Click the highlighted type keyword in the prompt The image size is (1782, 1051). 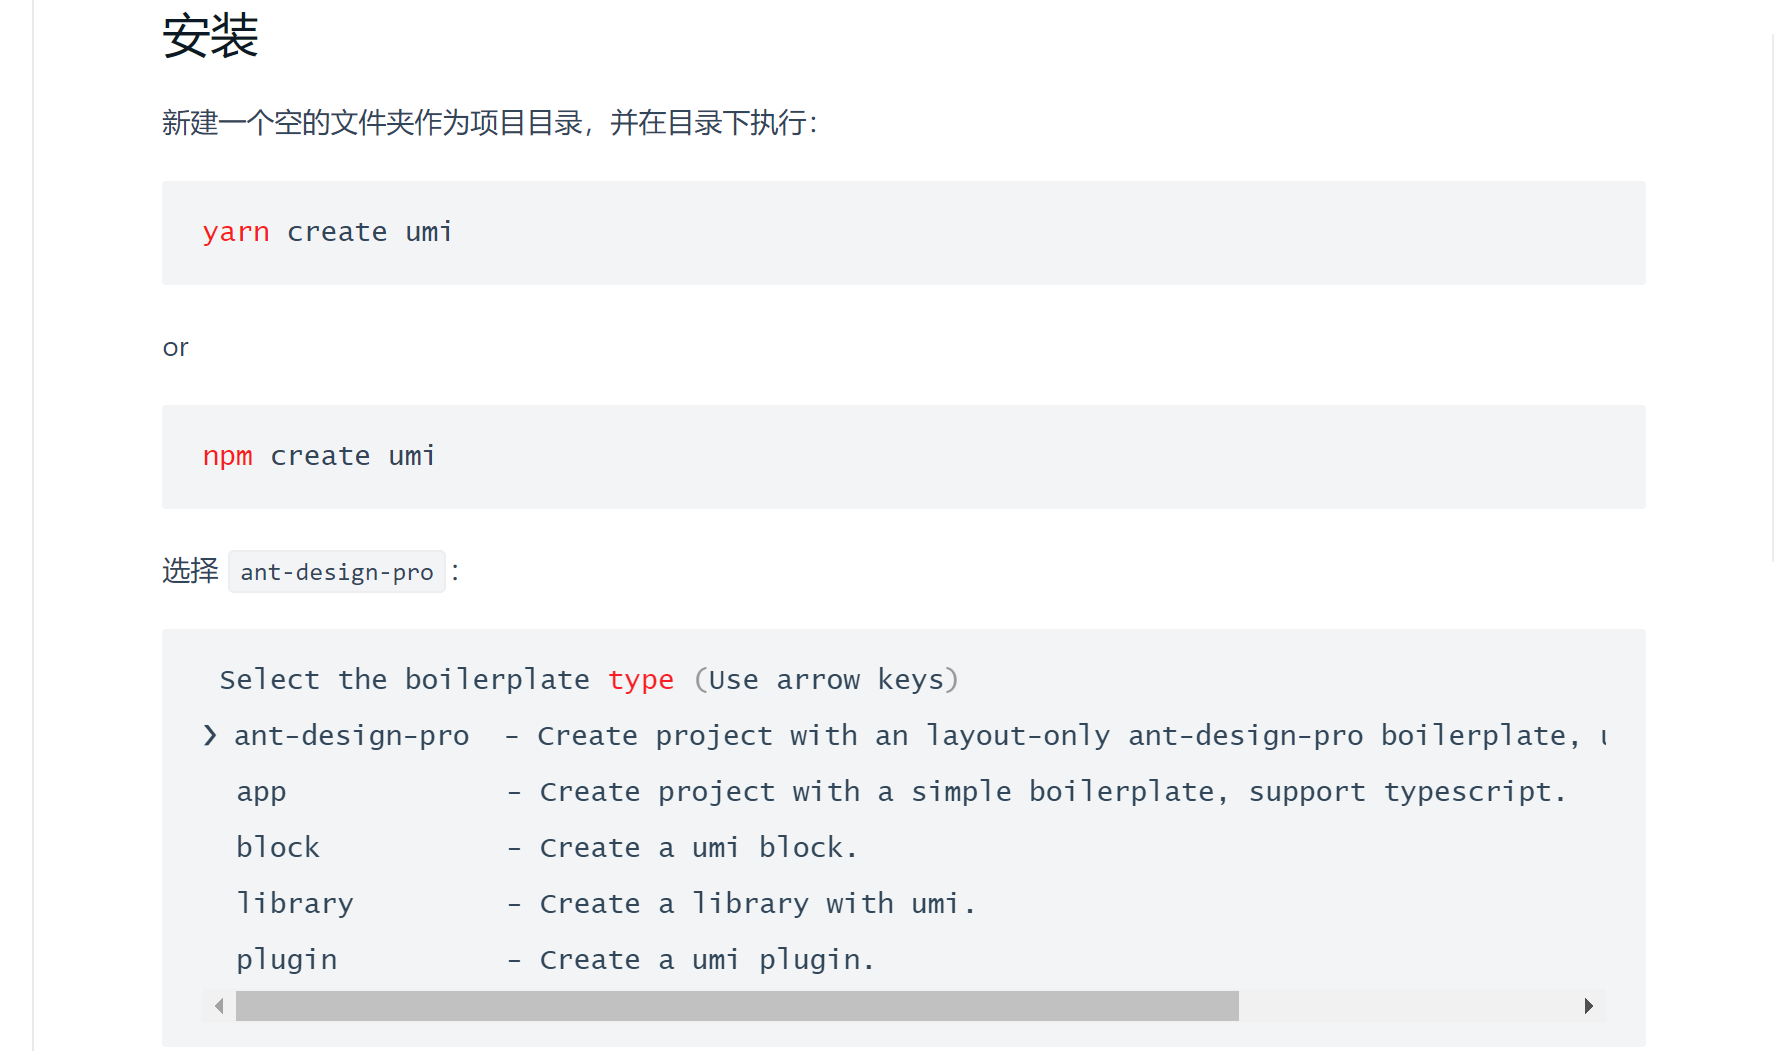tap(641, 679)
